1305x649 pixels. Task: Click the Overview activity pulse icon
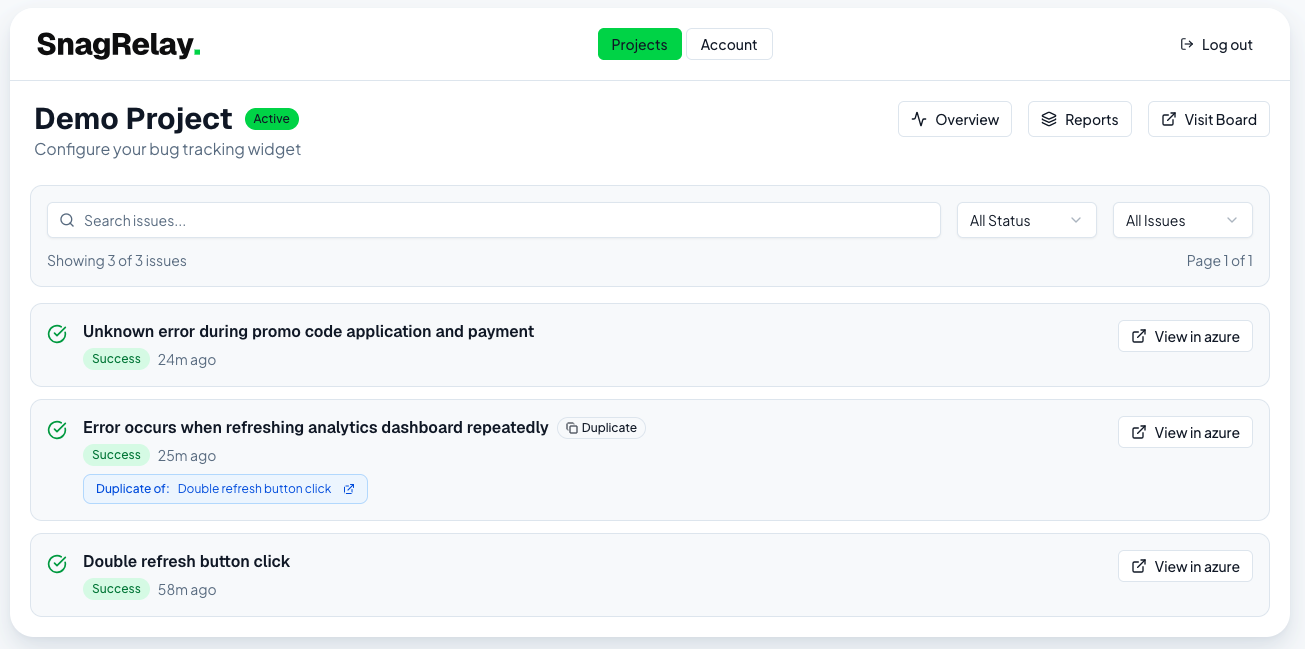pyautogui.click(x=919, y=119)
